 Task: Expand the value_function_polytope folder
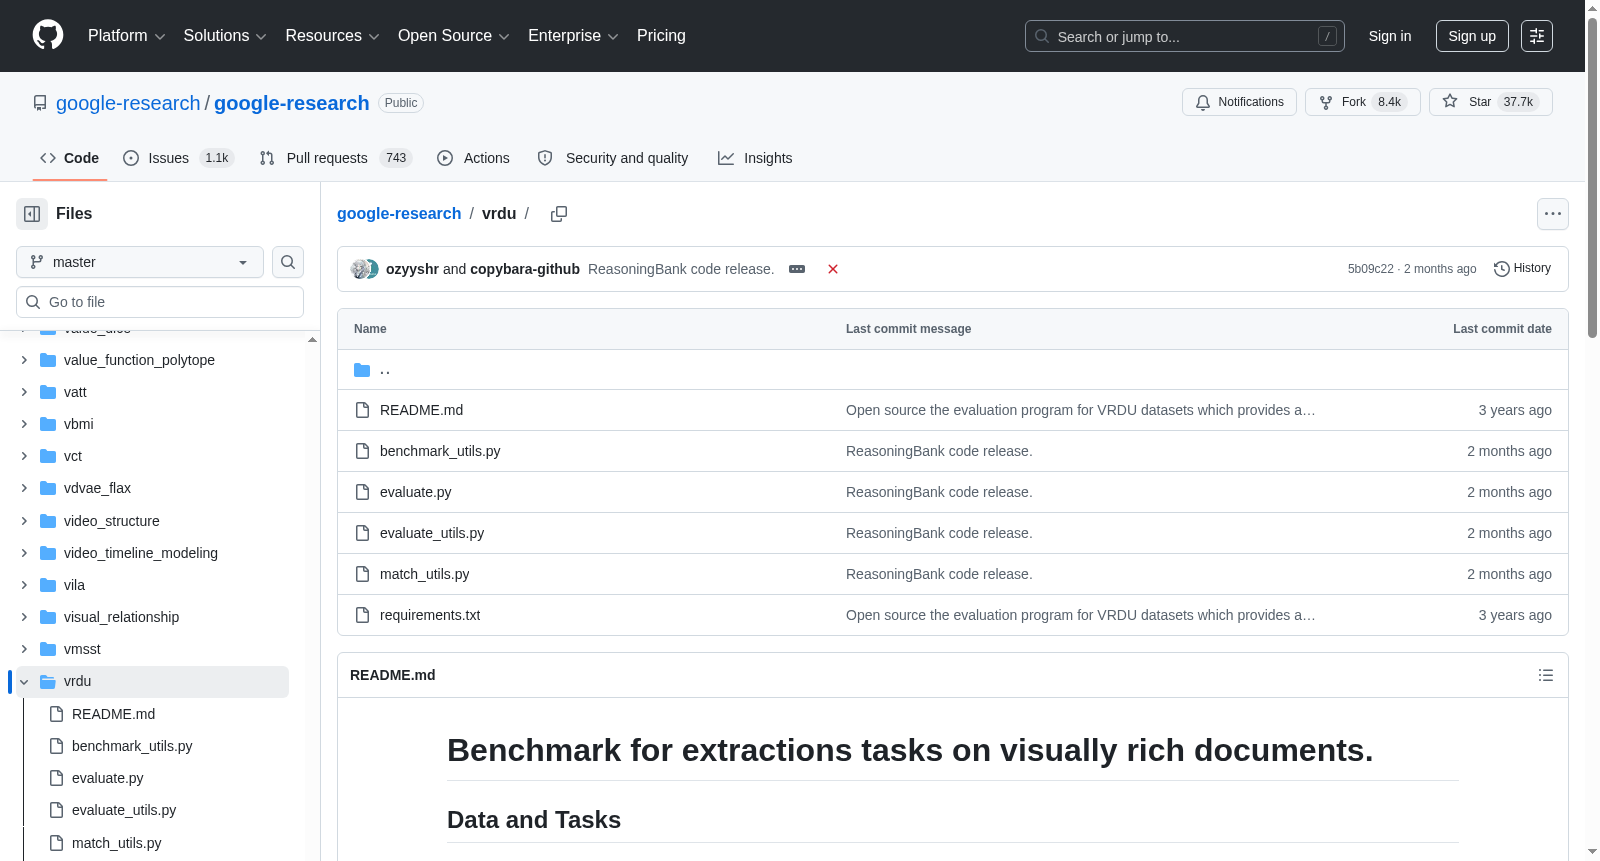(x=24, y=360)
